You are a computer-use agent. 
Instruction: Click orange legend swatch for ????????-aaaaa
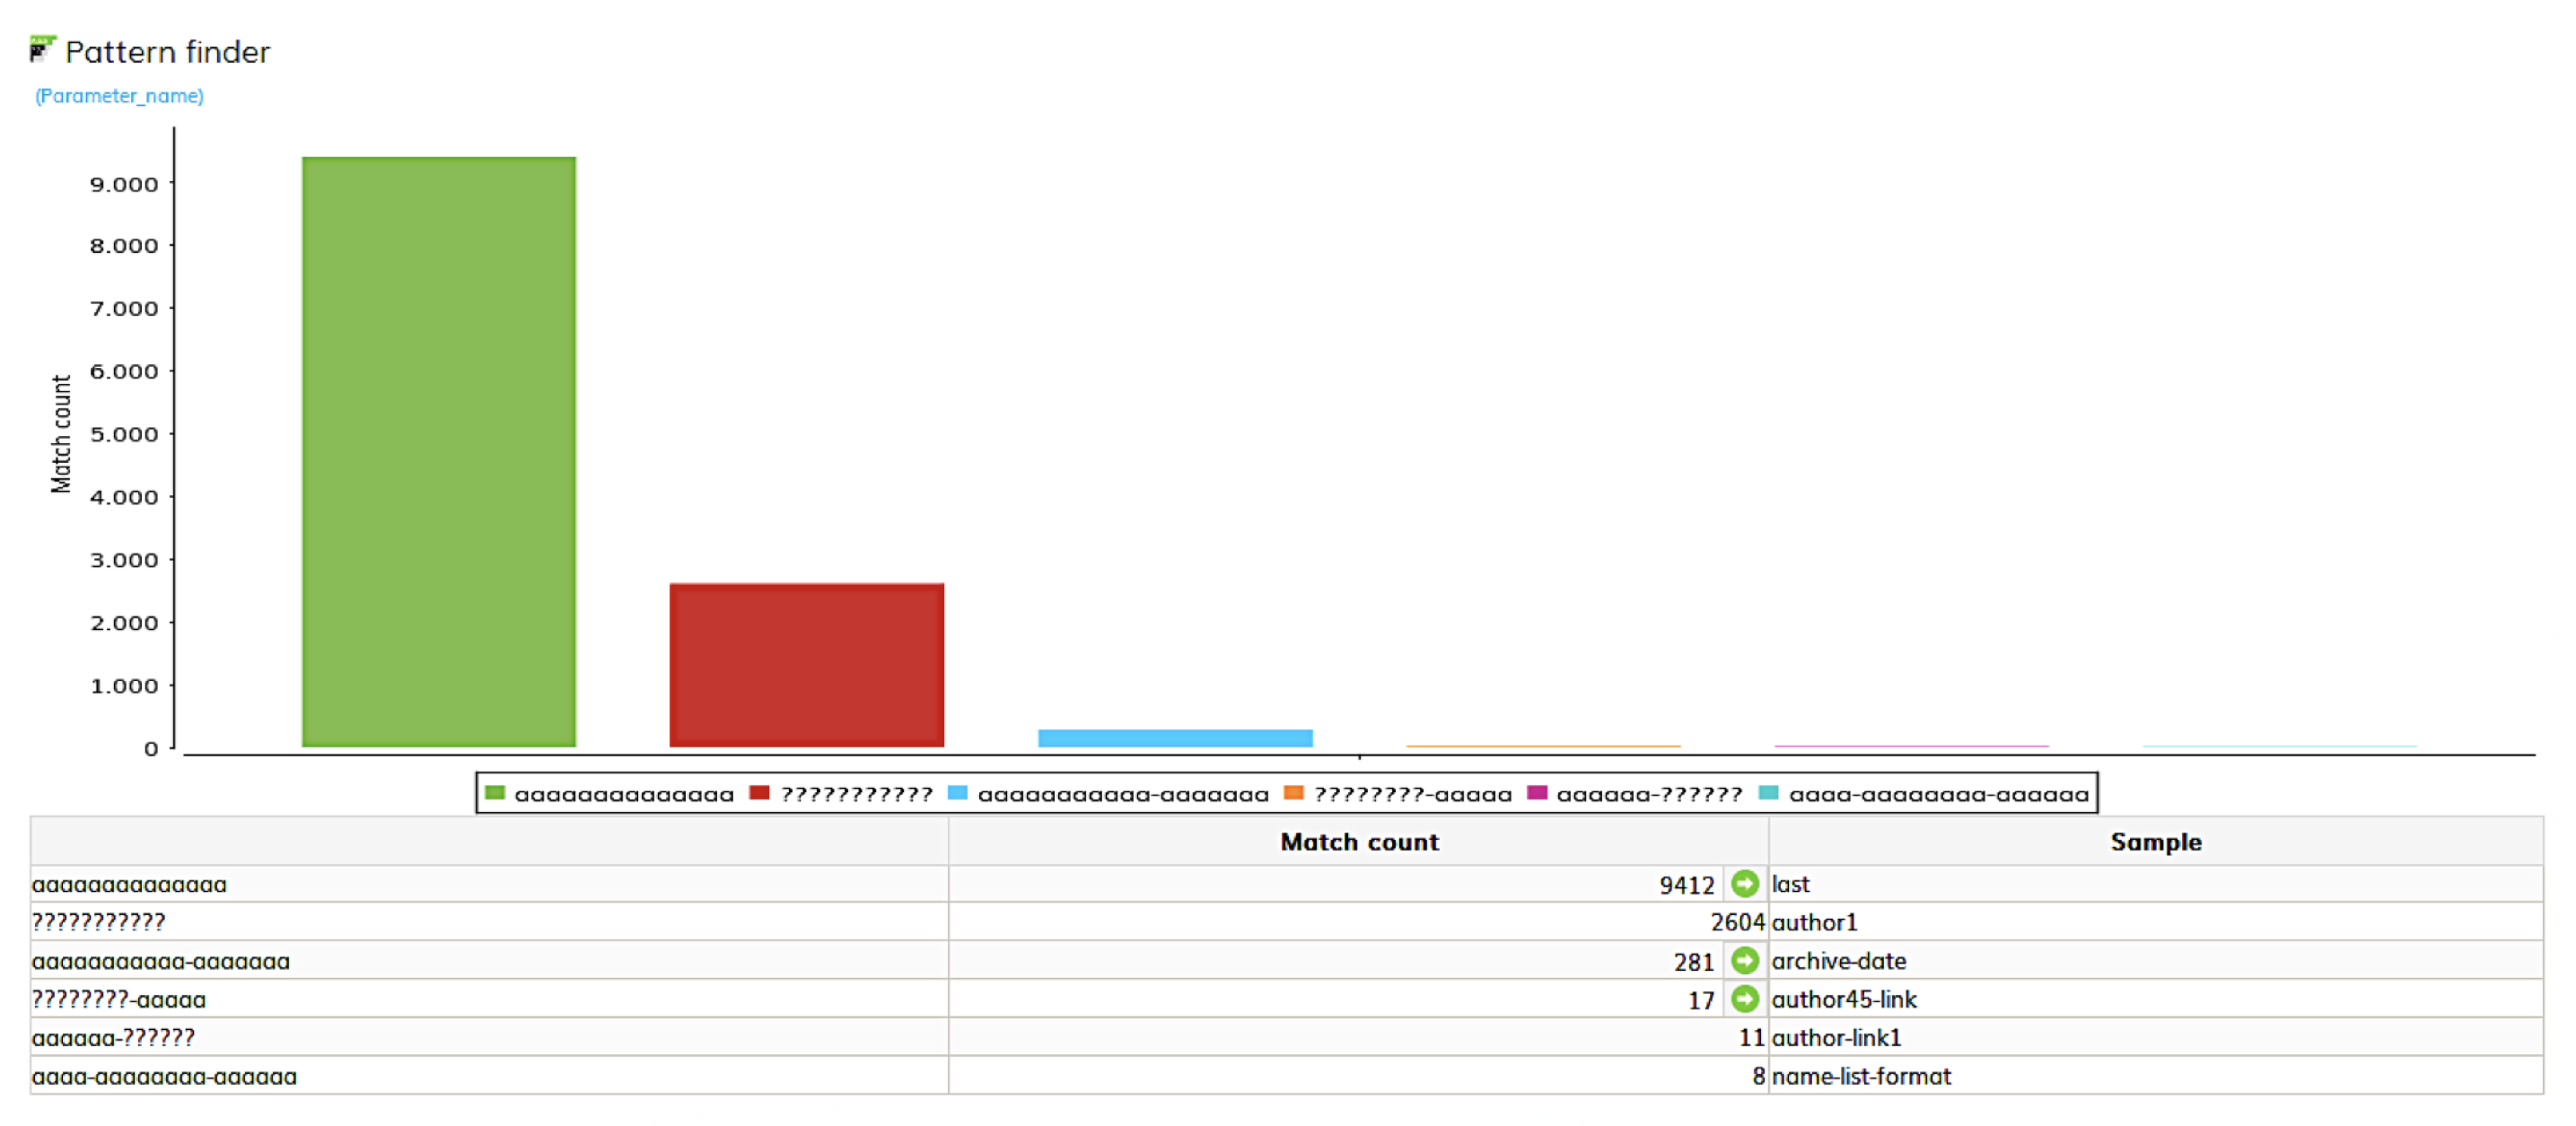[1293, 793]
